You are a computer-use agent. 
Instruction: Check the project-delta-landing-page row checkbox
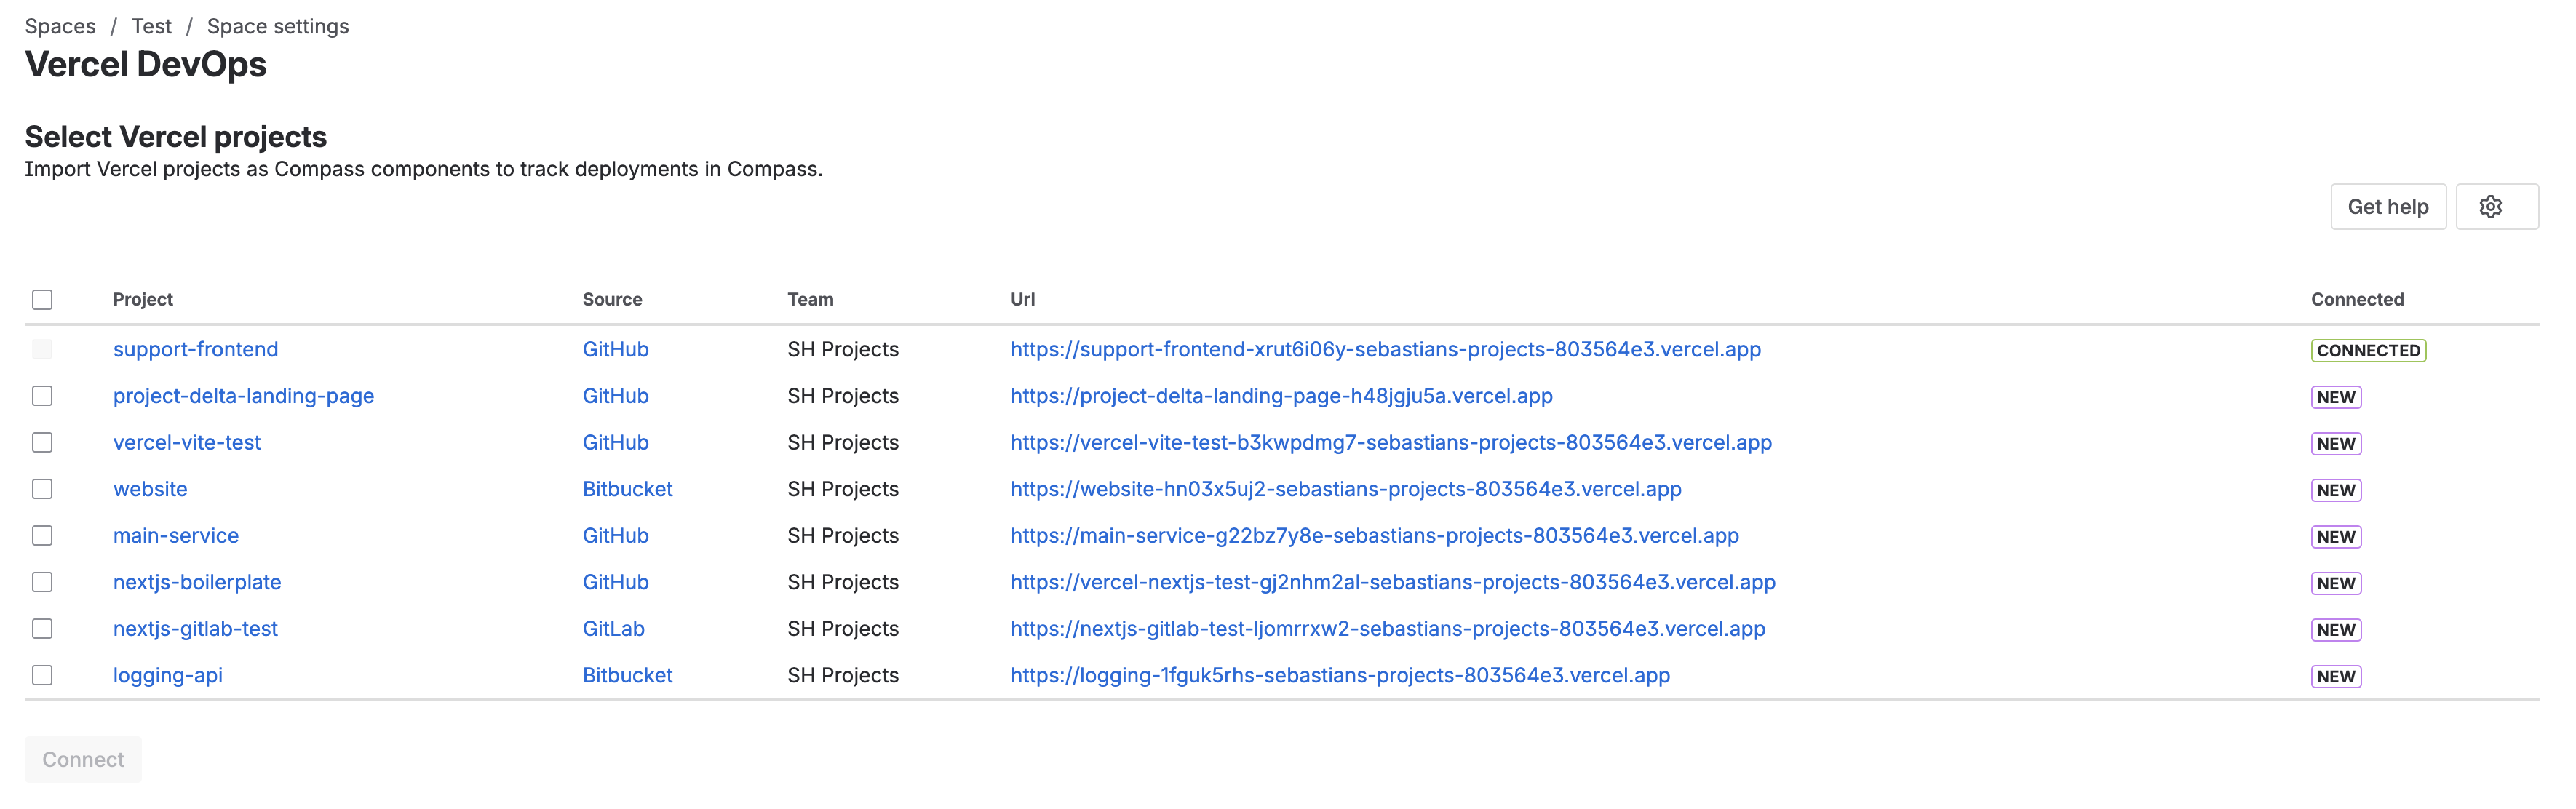click(x=42, y=396)
